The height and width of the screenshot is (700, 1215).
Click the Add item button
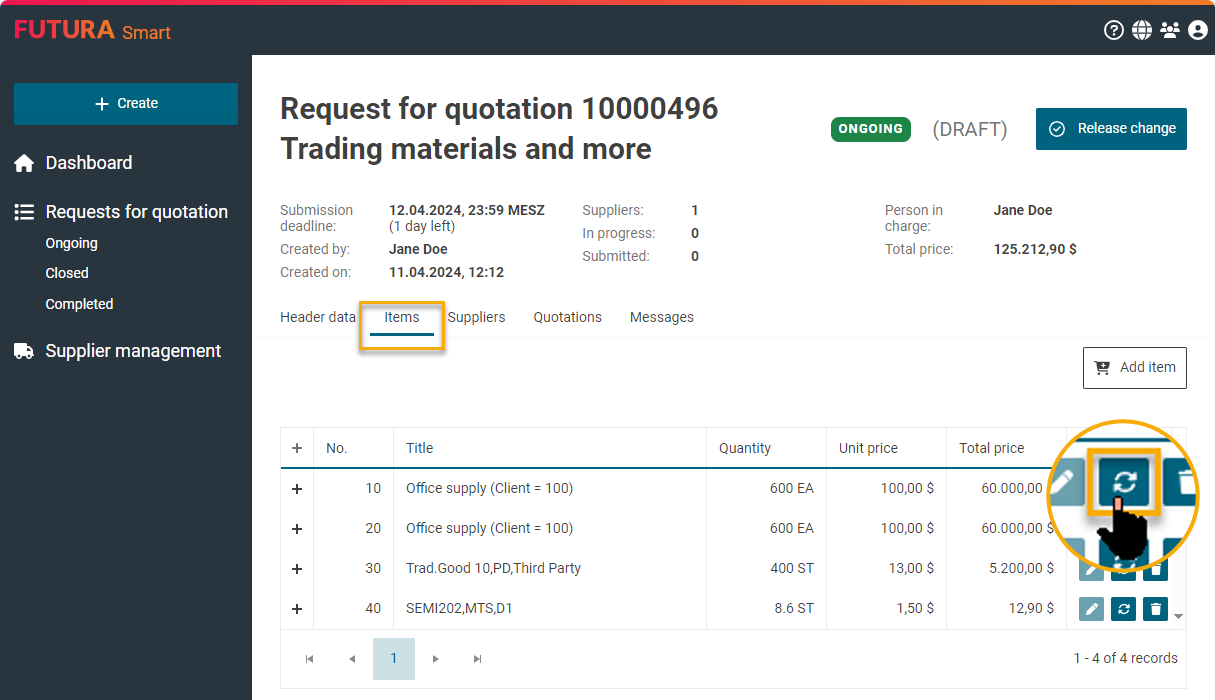pyautogui.click(x=1134, y=367)
